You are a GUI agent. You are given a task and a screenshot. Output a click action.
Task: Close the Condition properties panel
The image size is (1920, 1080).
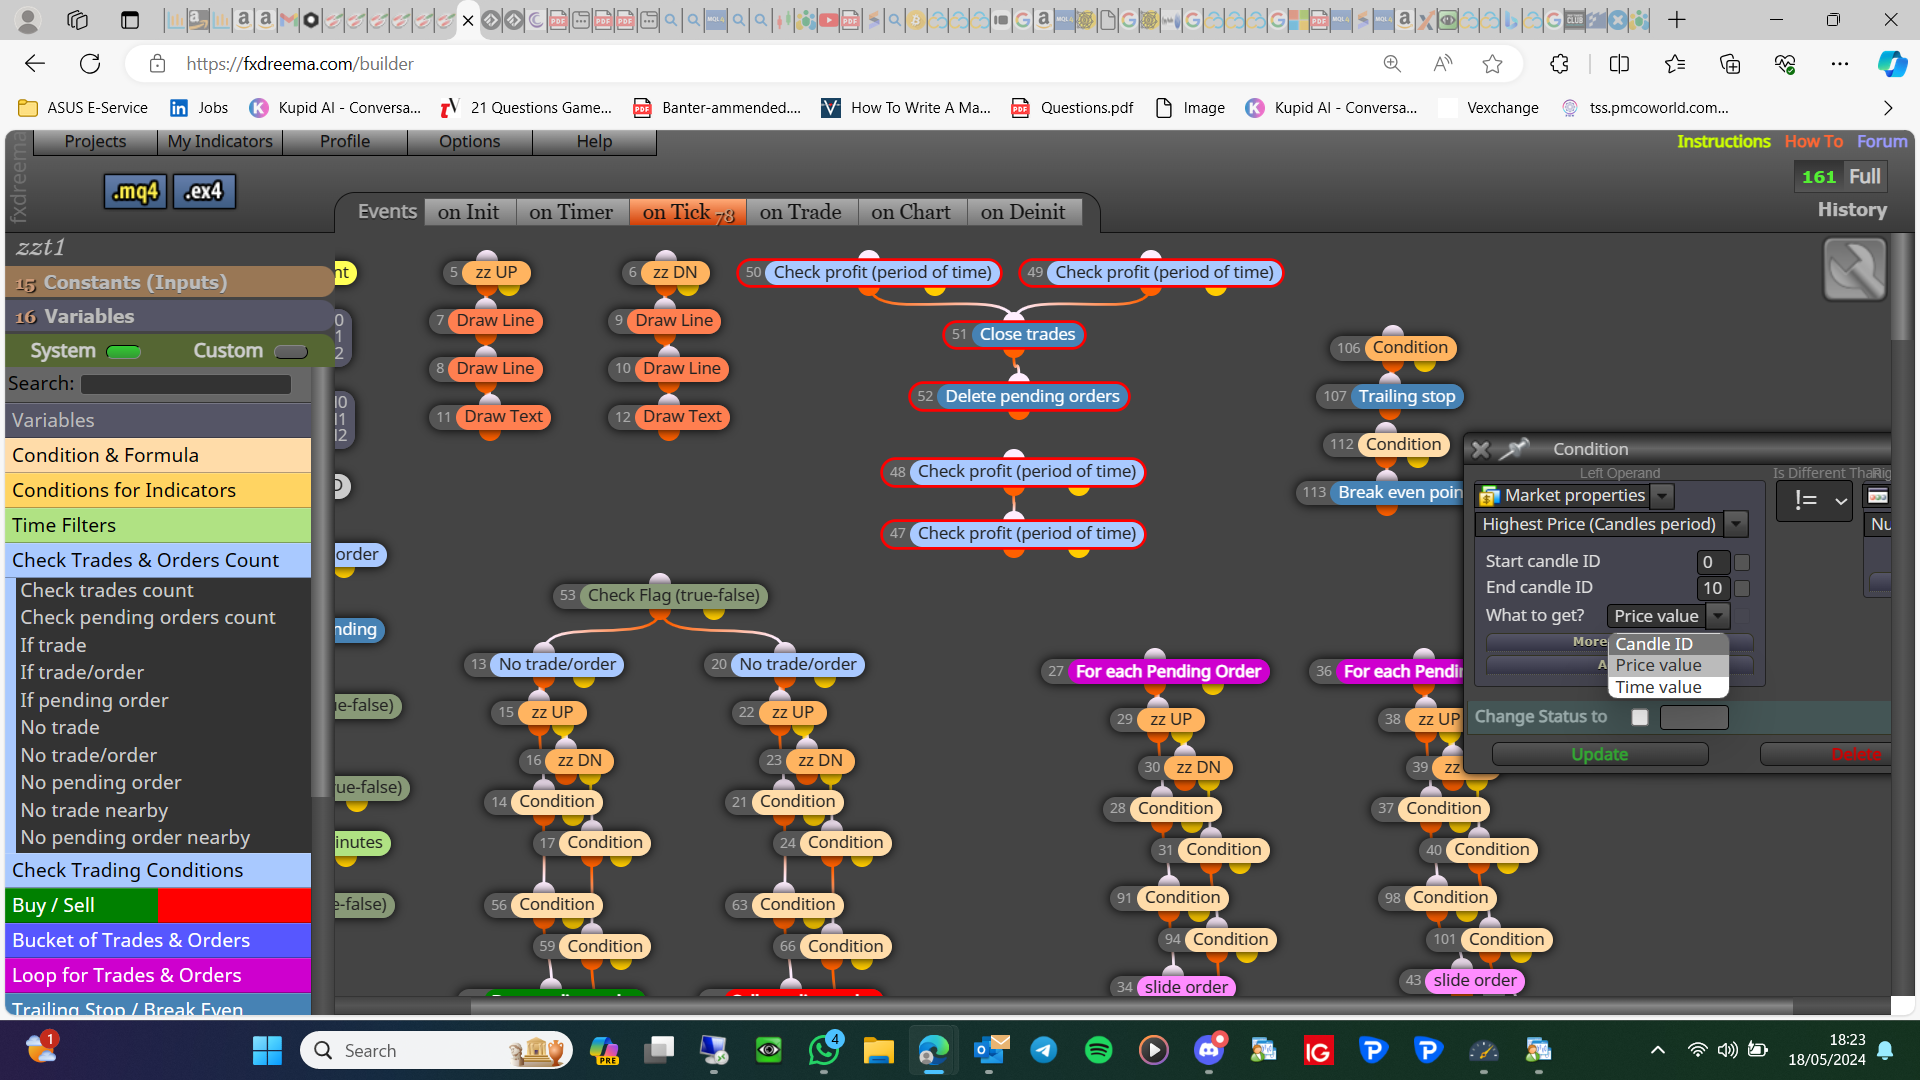tap(1481, 450)
